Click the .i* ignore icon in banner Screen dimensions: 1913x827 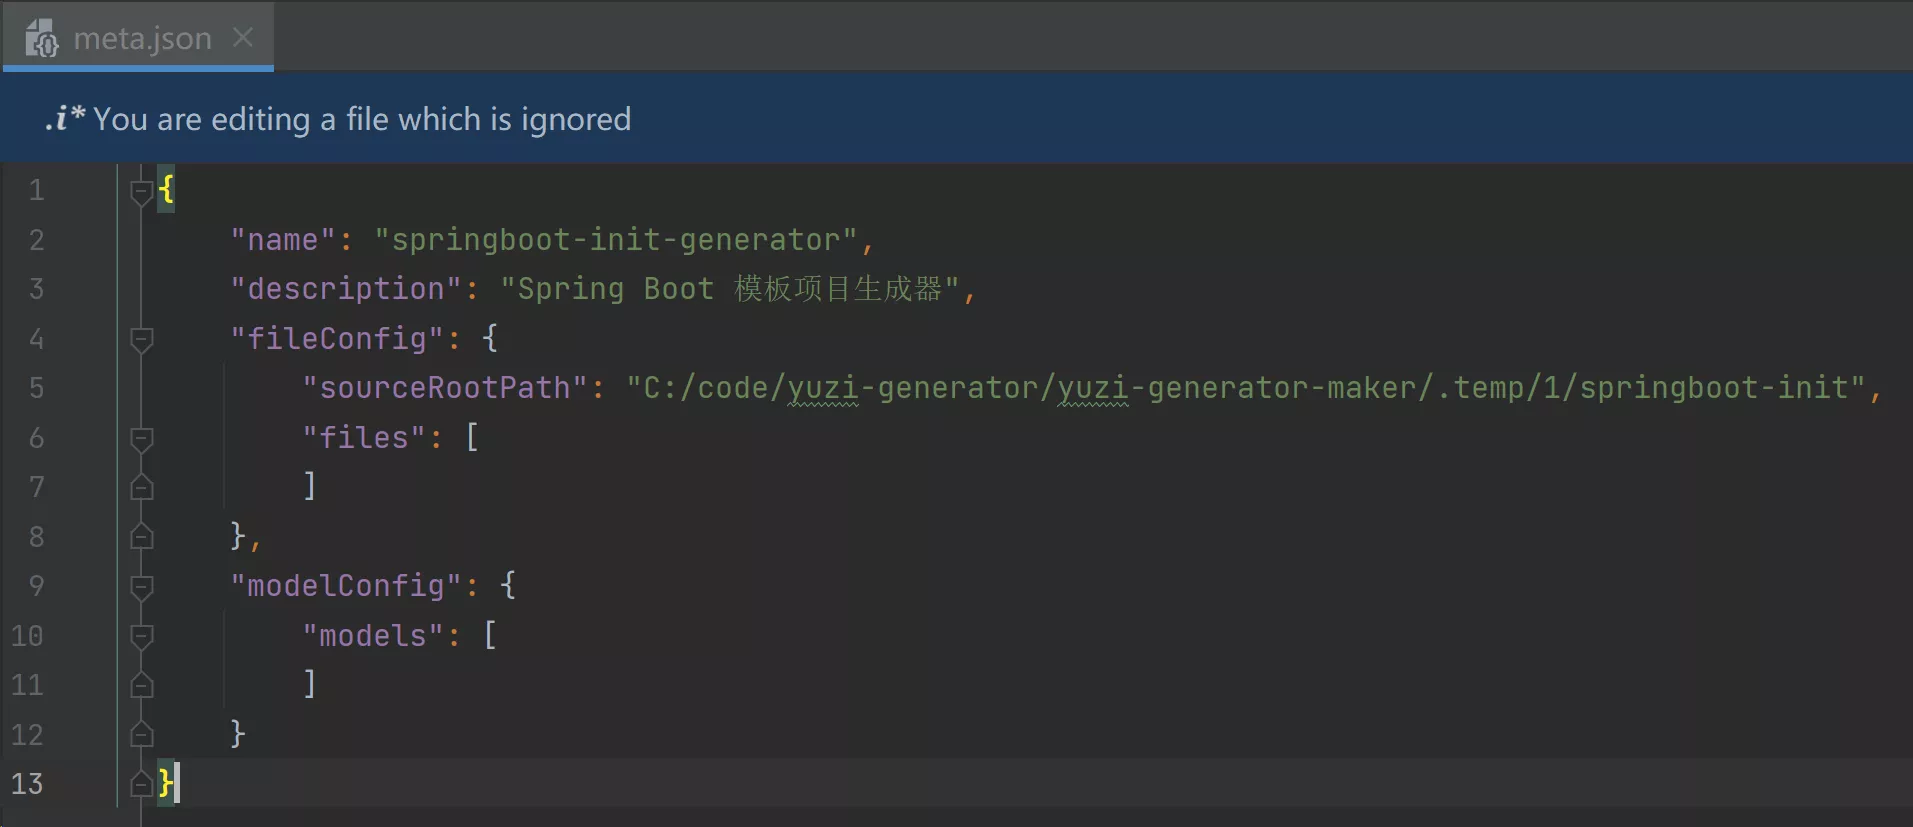point(64,118)
